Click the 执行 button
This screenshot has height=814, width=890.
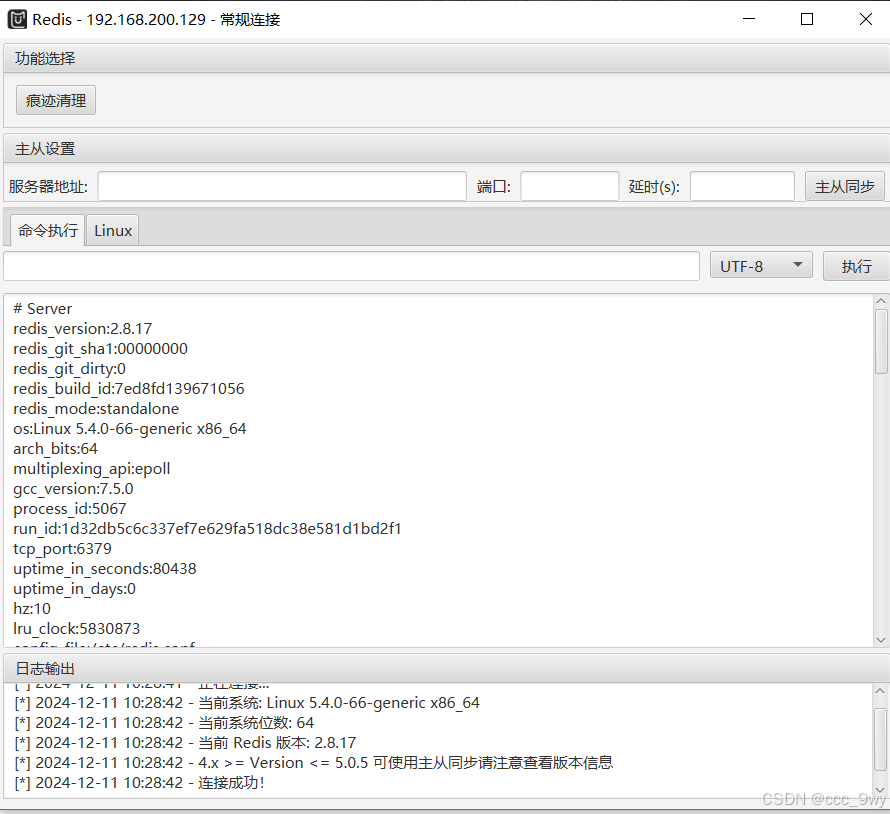click(857, 266)
